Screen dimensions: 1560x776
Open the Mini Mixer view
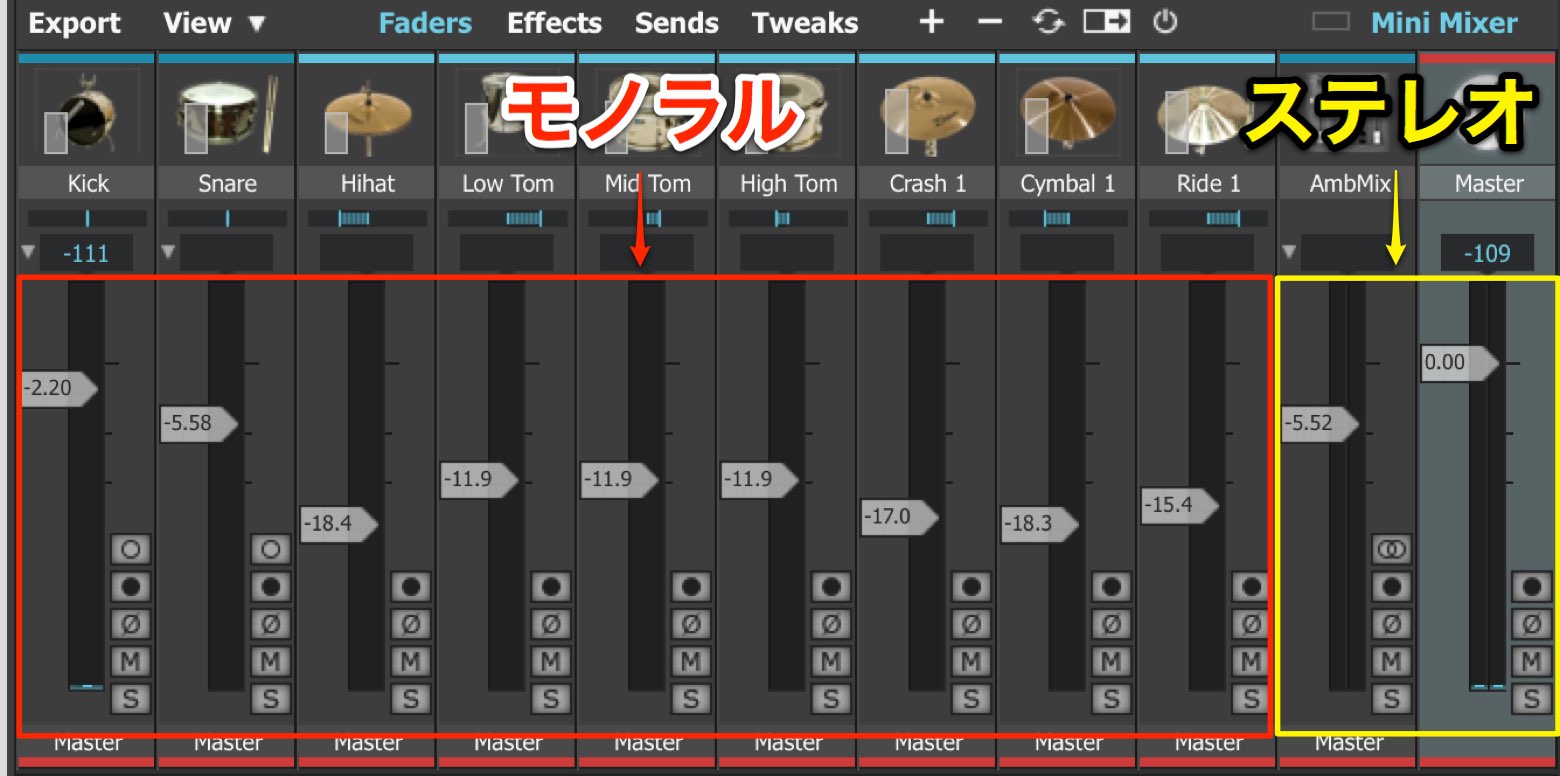click(1444, 22)
